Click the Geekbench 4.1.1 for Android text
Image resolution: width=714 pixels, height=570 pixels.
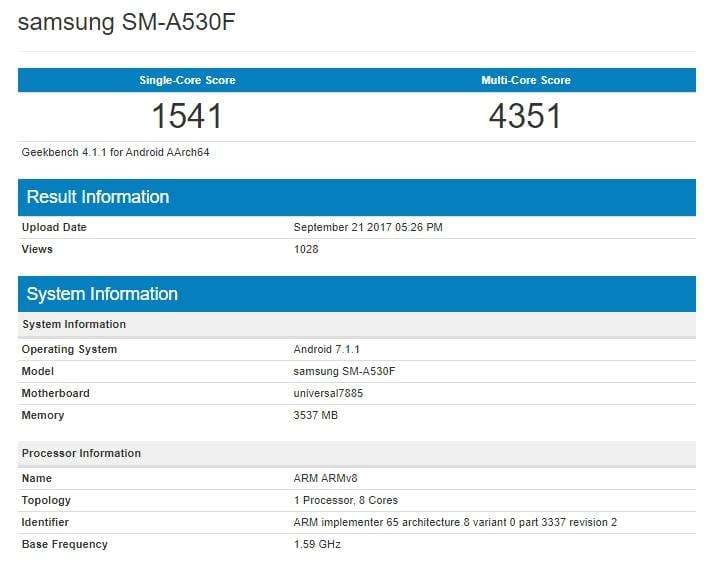tap(116, 153)
